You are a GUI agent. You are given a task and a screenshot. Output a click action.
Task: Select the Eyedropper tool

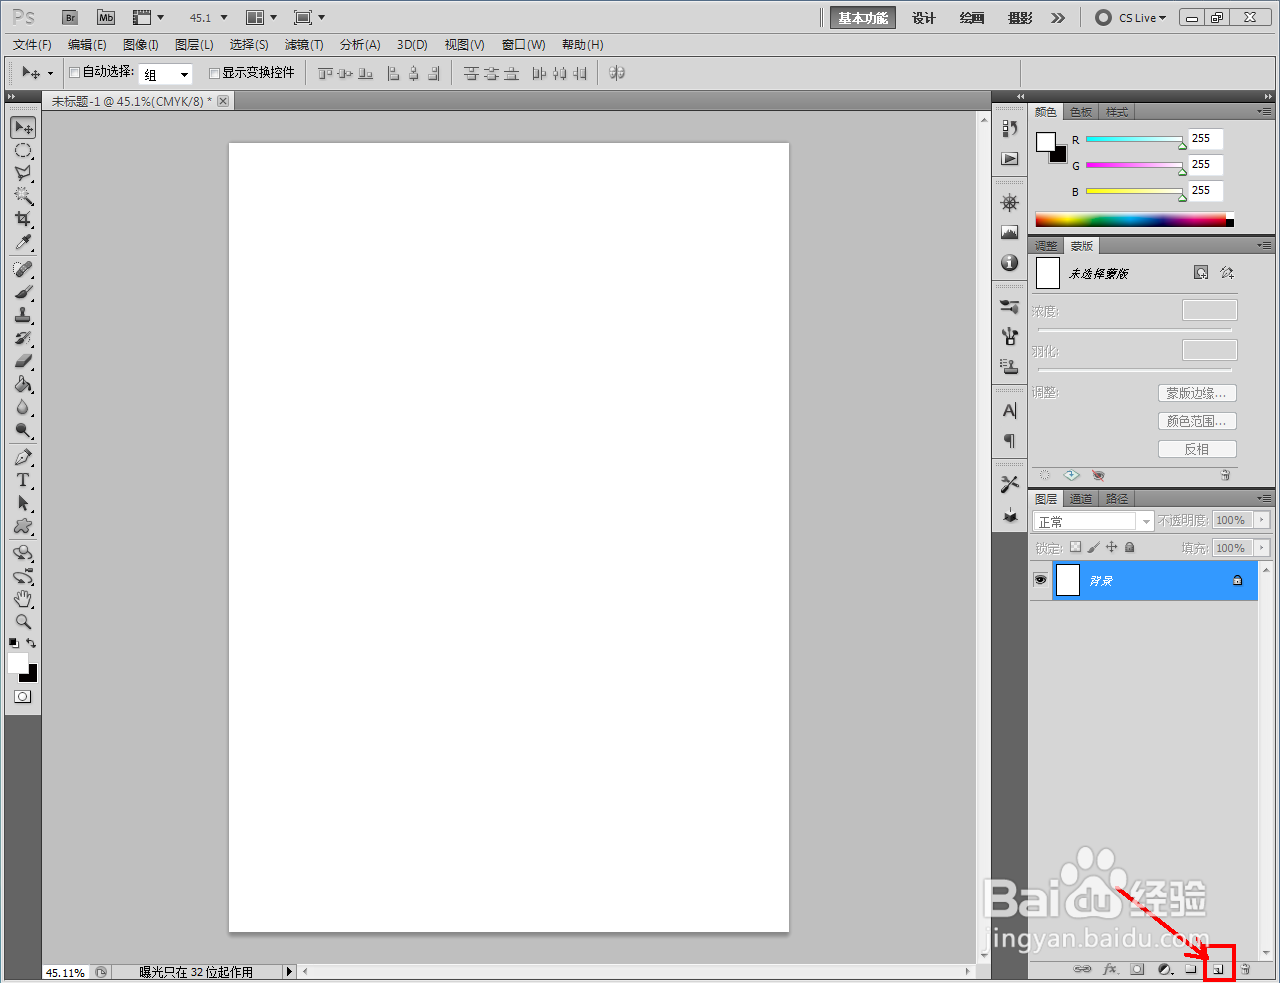pyautogui.click(x=23, y=243)
